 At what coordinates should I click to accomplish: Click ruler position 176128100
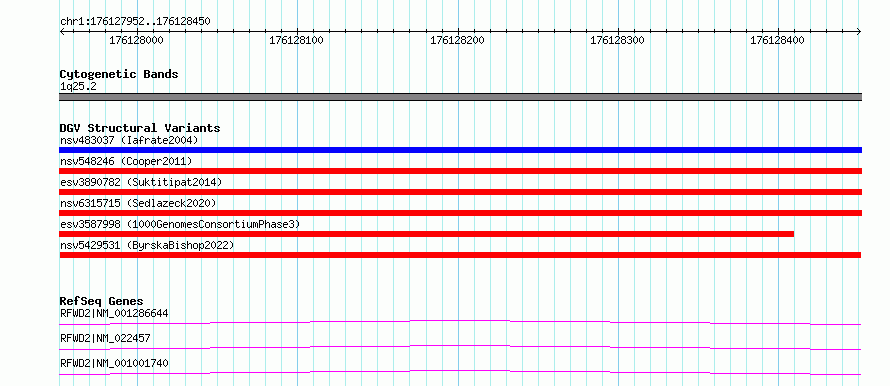[x=296, y=40]
